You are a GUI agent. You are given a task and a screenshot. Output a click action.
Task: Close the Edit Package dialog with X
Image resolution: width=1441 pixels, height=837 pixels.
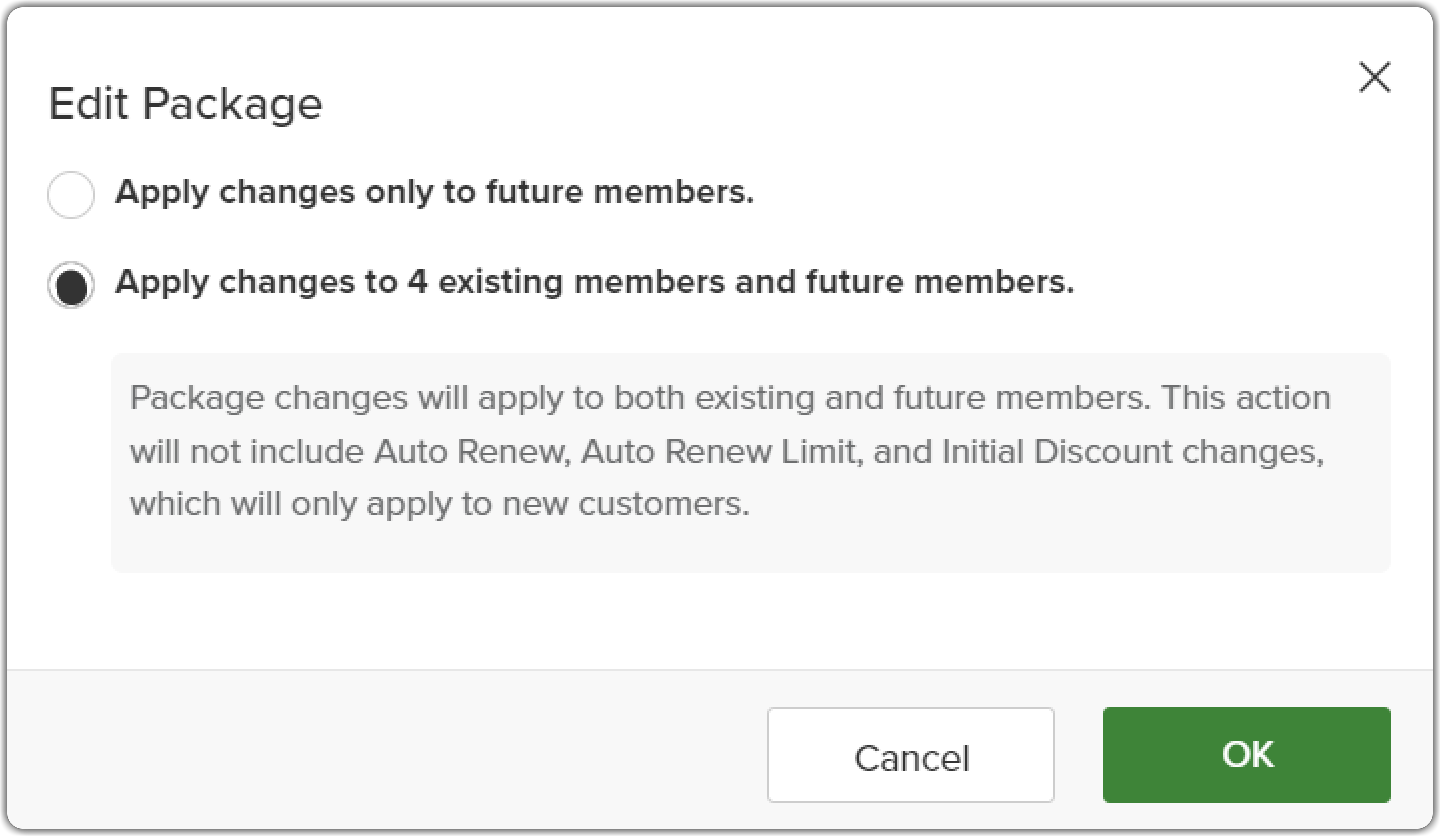tap(1375, 77)
